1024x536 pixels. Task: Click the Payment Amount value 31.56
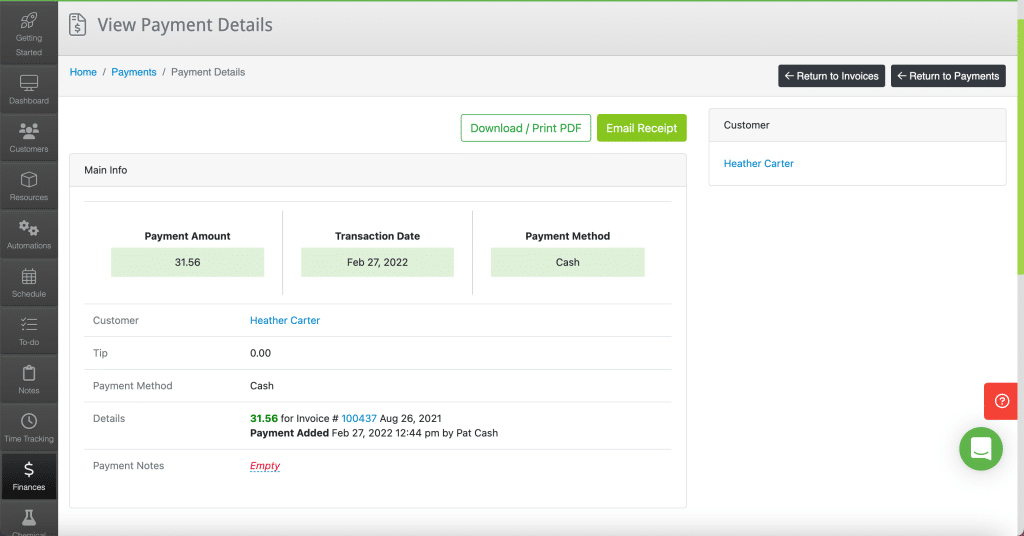[x=187, y=262]
